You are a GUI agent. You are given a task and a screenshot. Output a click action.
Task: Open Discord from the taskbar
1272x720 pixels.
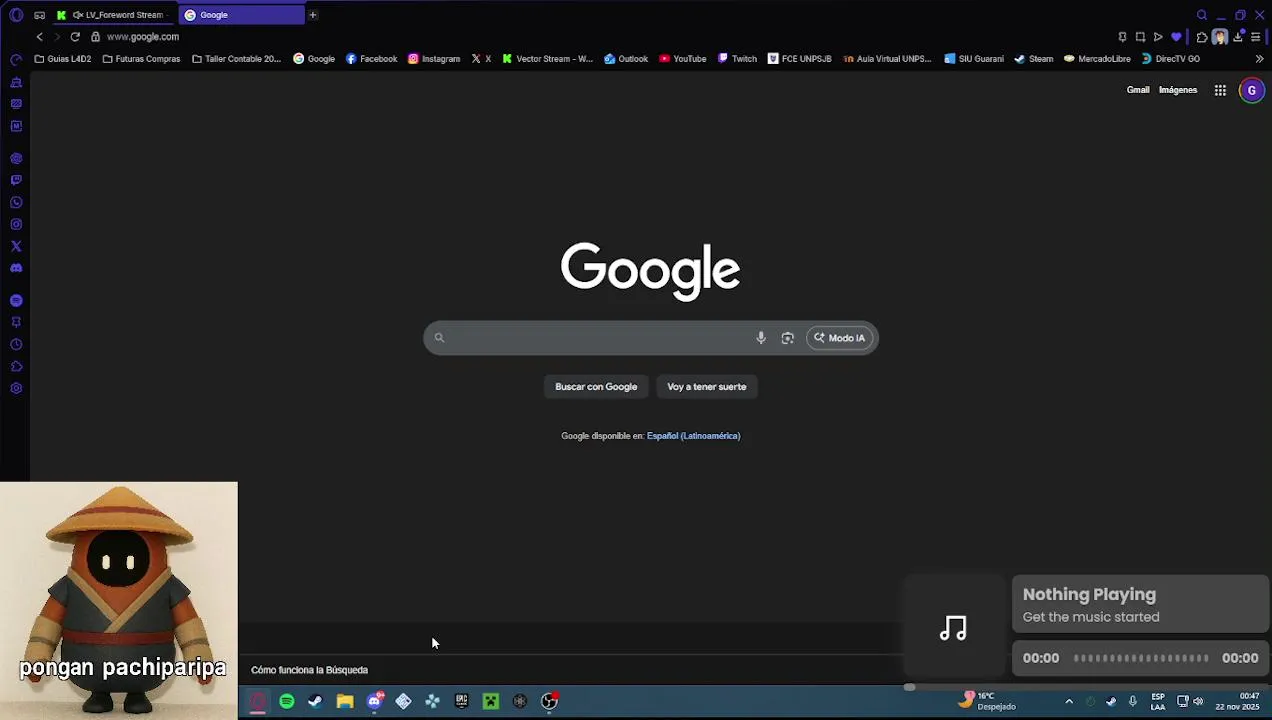tap(375, 701)
